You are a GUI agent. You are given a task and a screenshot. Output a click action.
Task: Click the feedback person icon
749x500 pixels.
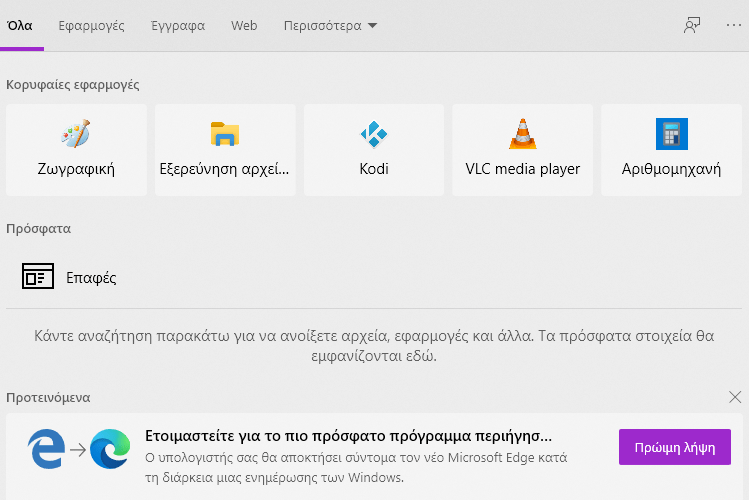tap(692, 25)
